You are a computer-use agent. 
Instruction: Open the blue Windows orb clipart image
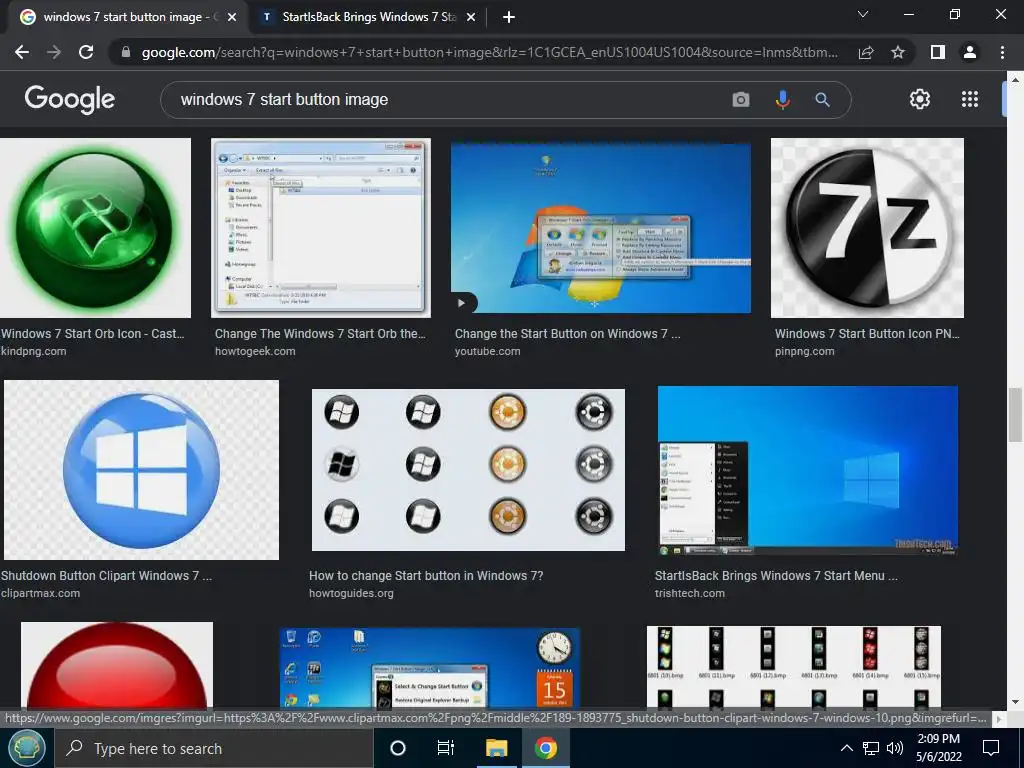pos(141,470)
